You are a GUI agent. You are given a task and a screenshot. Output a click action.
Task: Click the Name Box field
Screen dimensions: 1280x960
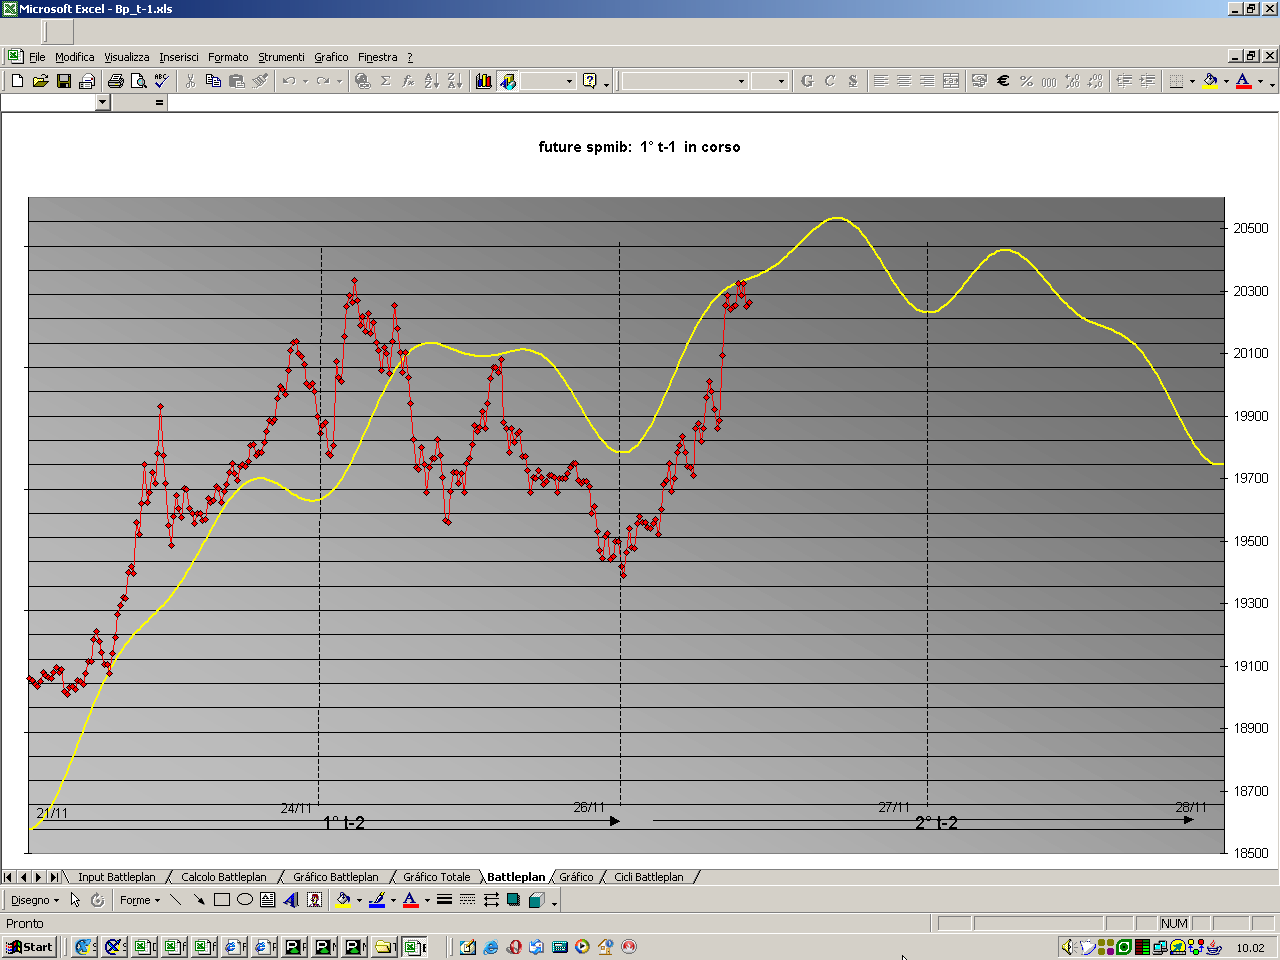tap(48, 102)
